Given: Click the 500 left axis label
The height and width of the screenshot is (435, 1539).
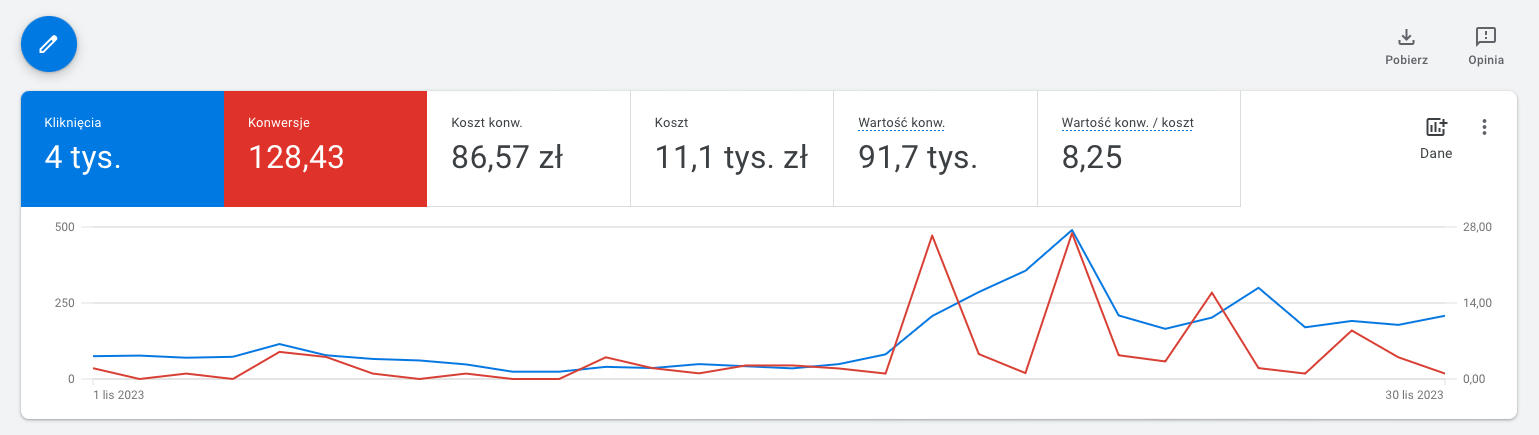Looking at the screenshot, I should click(64, 227).
